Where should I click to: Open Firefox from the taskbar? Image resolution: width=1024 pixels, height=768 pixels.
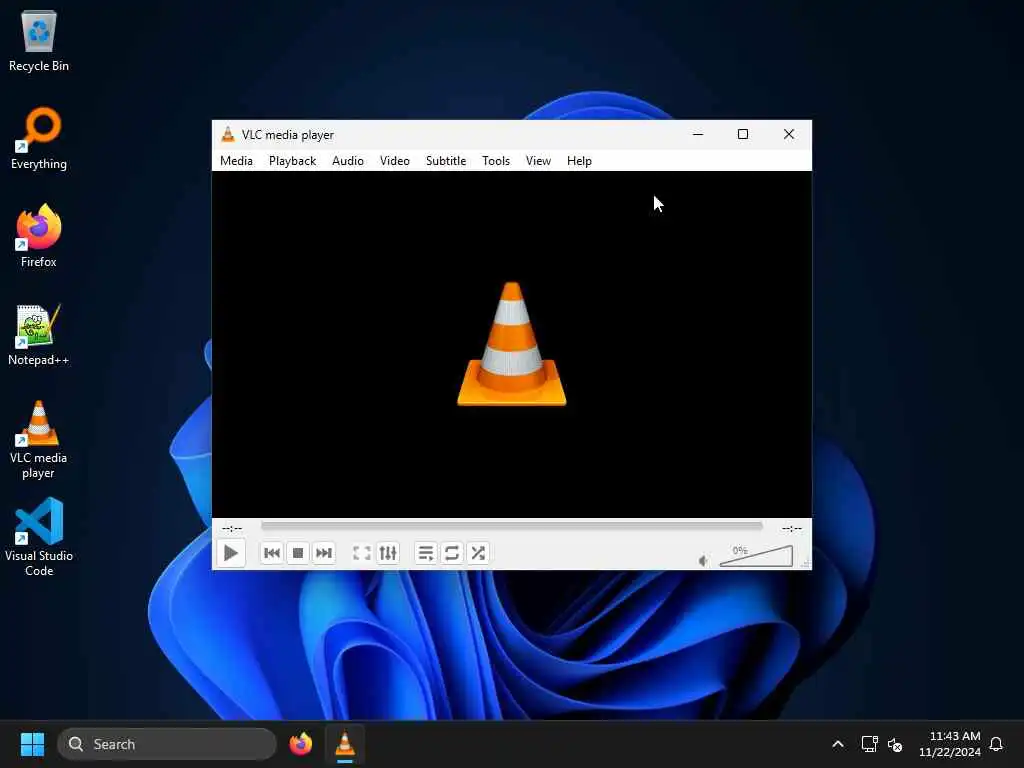coord(301,744)
